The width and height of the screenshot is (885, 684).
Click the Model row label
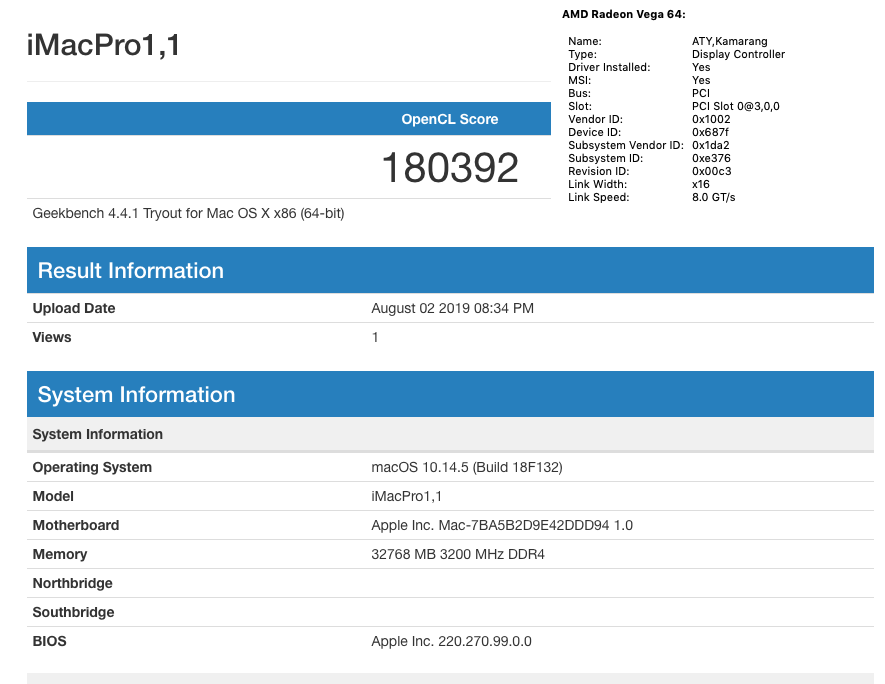coord(53,496)
